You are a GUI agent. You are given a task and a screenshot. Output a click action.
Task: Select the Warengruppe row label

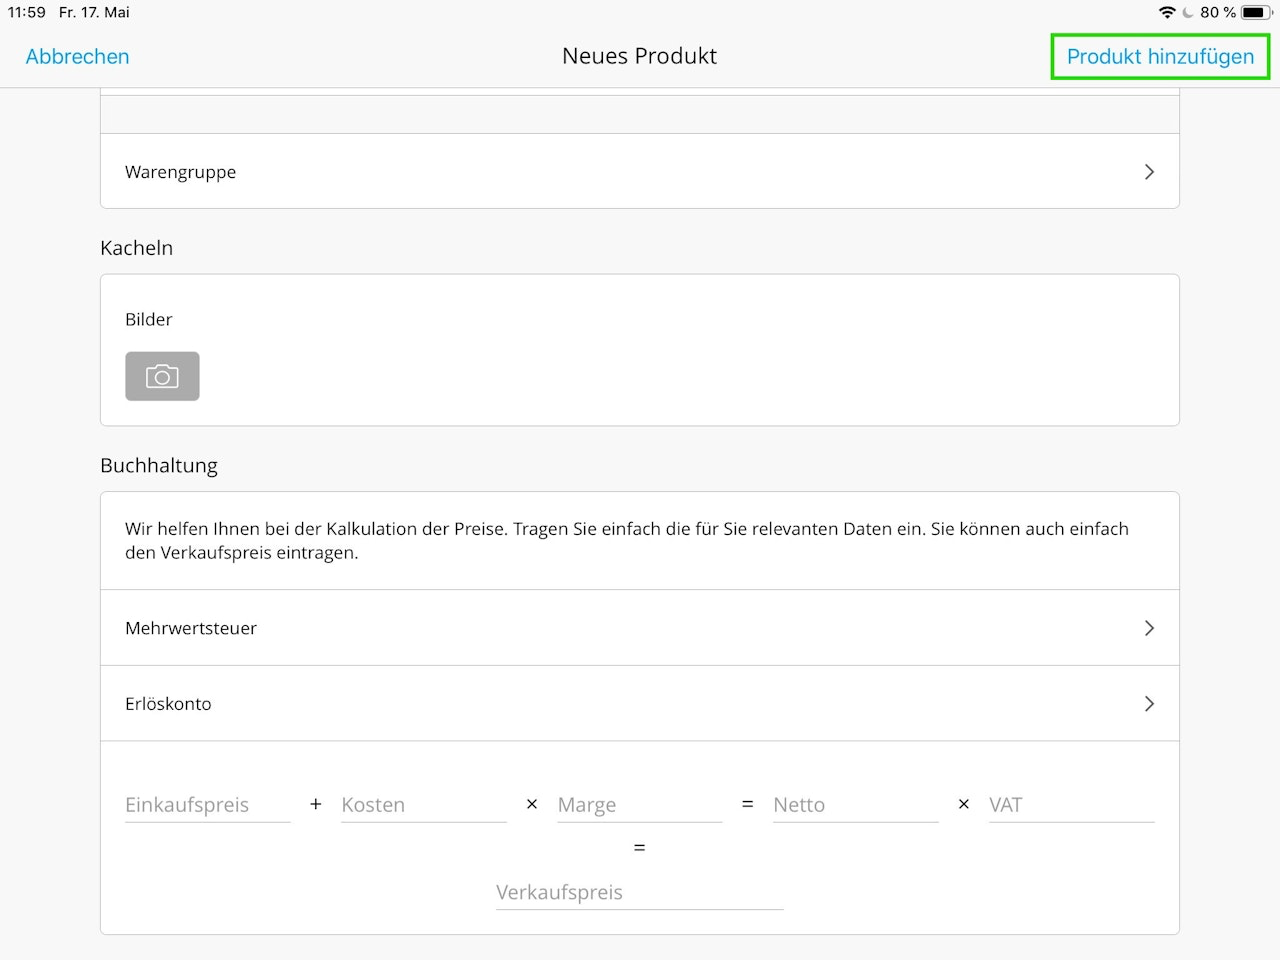tap(181, 172)
